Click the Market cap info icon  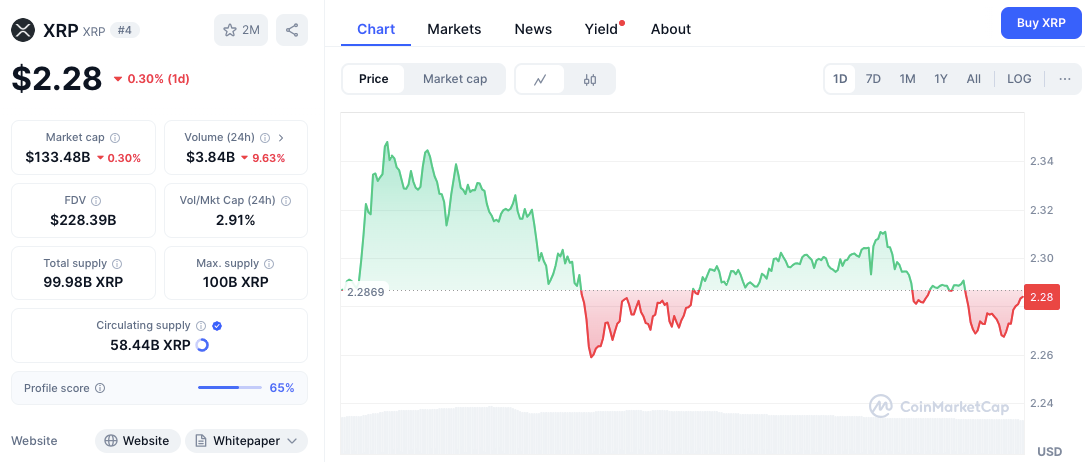(115, 138)
